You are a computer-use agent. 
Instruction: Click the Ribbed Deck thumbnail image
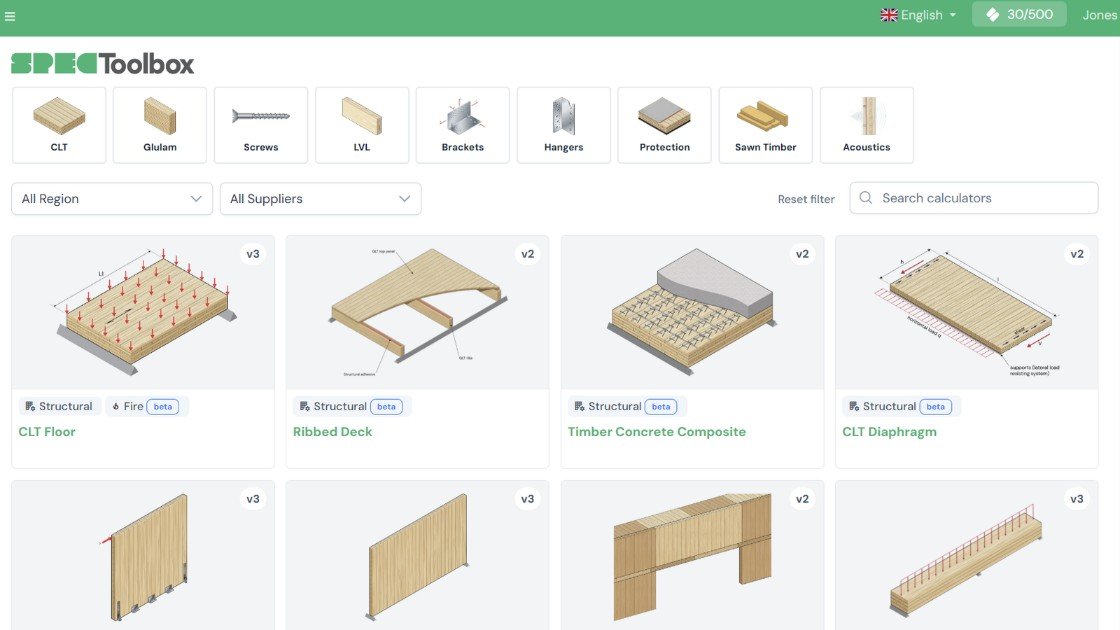coord(418,313)
